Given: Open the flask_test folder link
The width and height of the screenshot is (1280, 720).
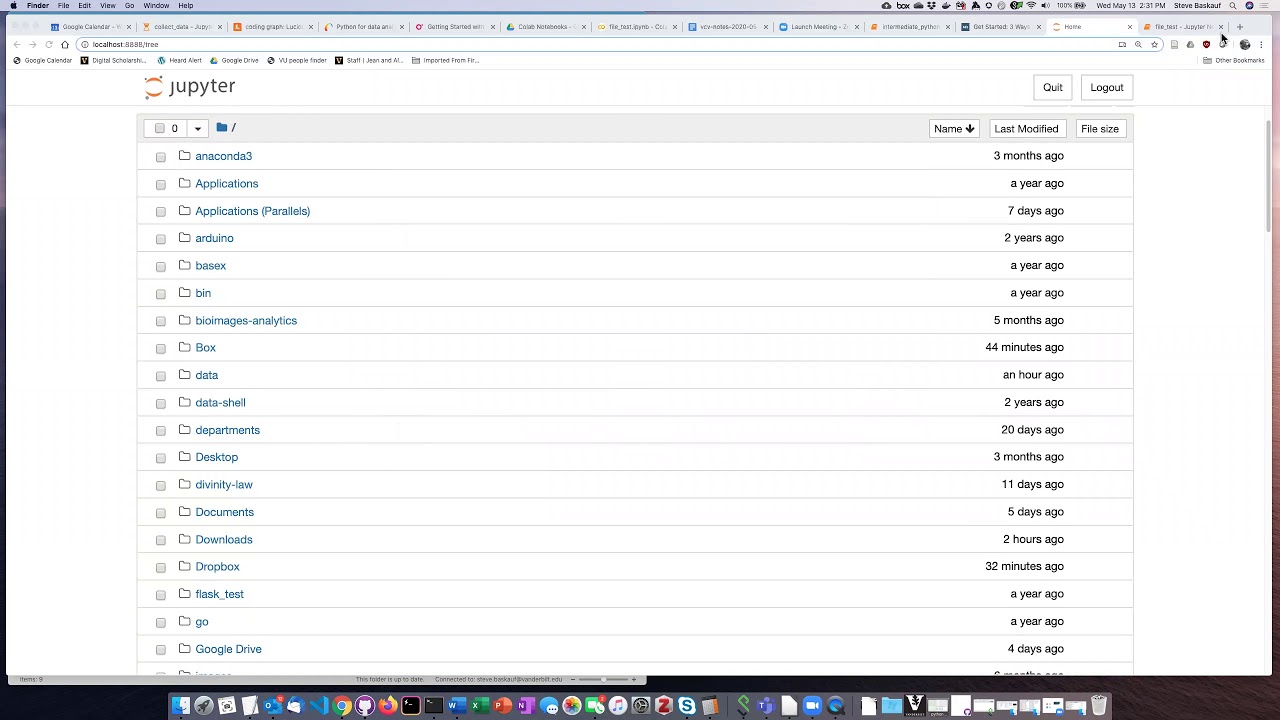Looking at the screenshot, I should pos(219,594).
